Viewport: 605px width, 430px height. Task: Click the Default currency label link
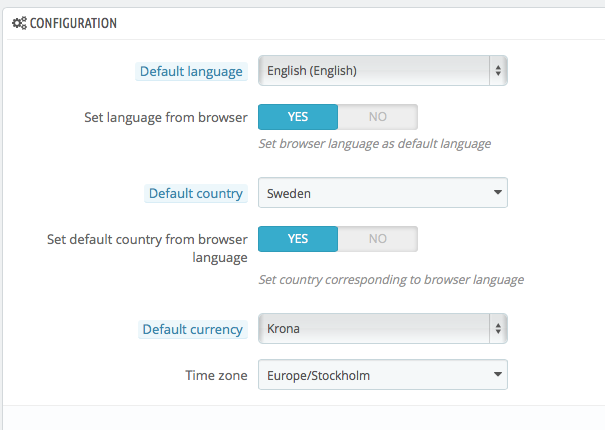tap(193, 329)
